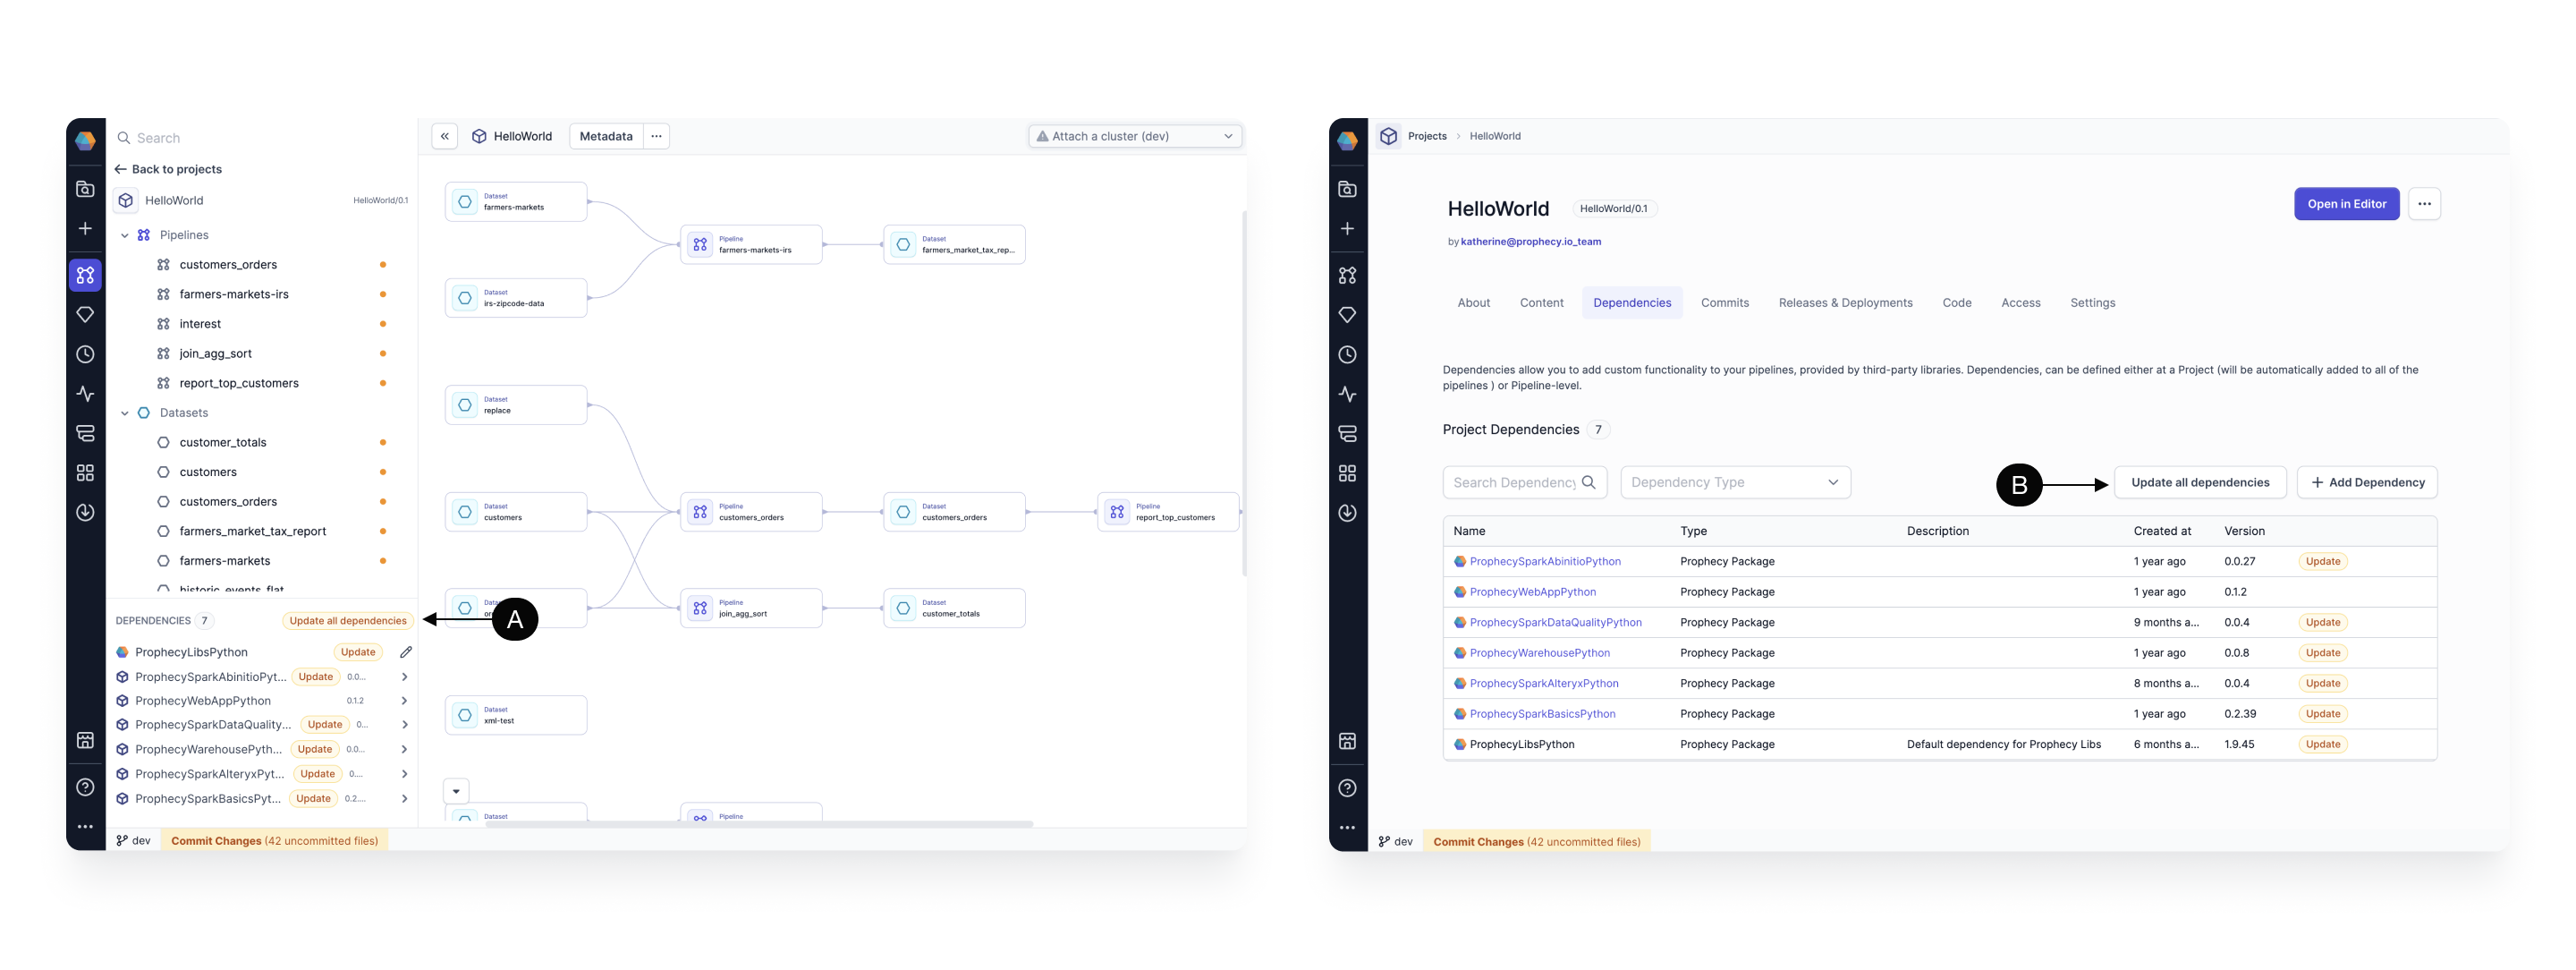The image size is (2576, 970).
Task: Open the Dependency Type dropdown
Action: tap(1734, 482)
